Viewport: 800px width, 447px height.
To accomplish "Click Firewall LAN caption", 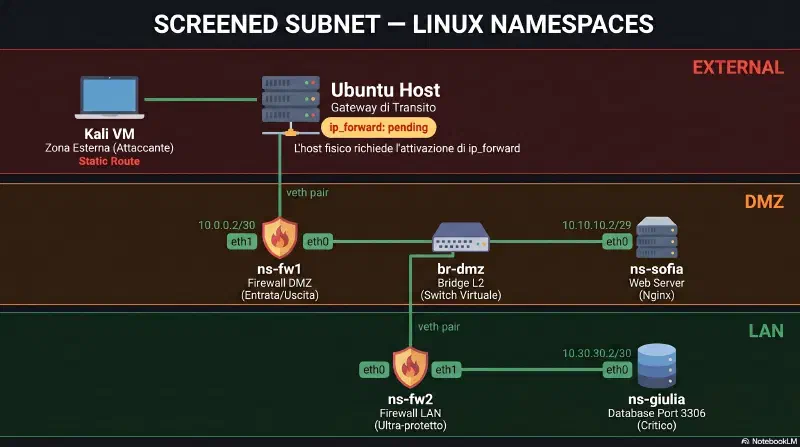I will coord(410,413).
